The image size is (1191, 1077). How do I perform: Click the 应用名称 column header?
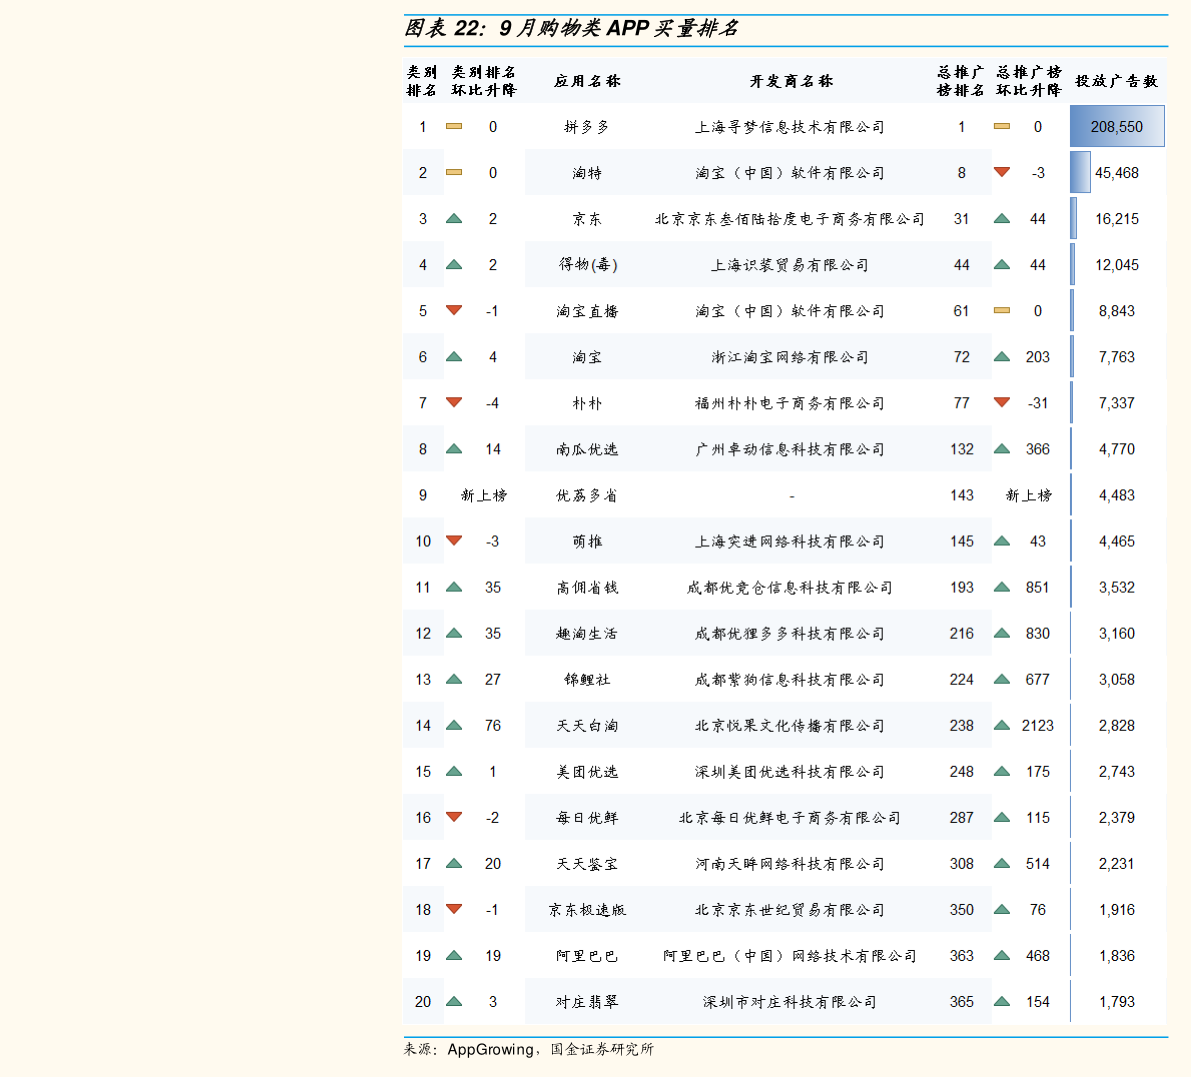tap(587, 81)
